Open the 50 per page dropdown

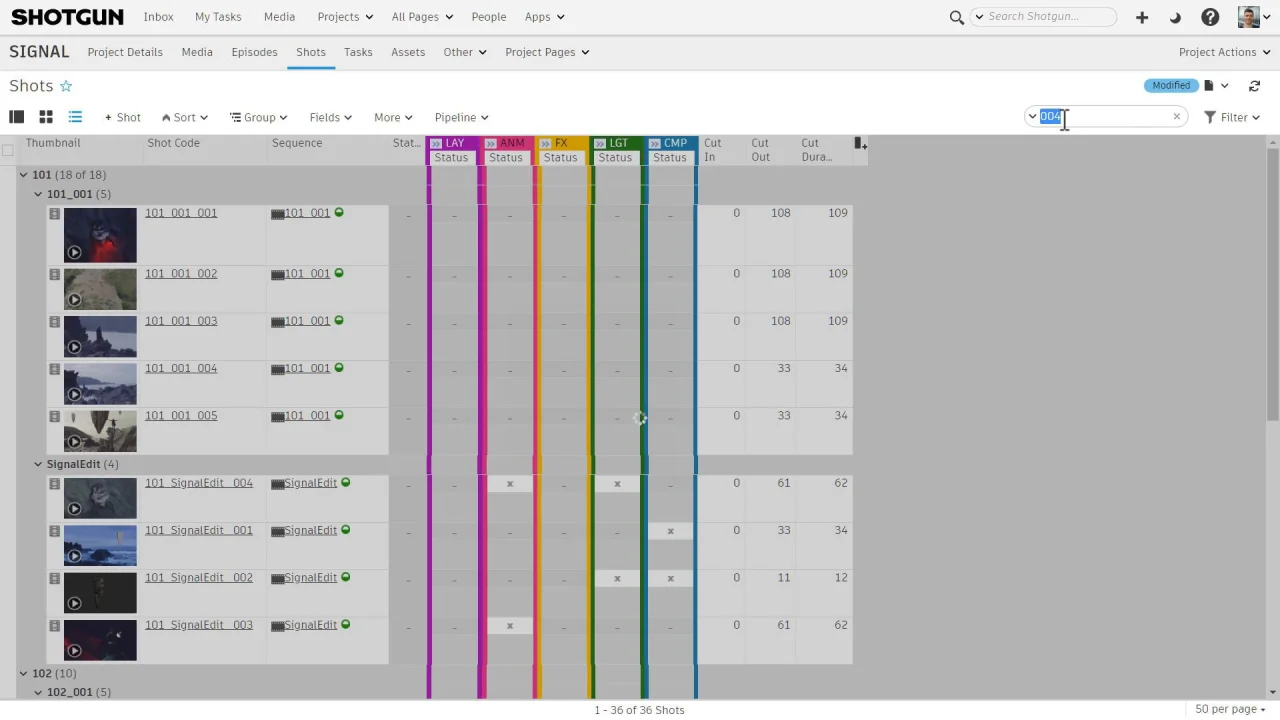pyautogui.click(x=1231, y=709)
